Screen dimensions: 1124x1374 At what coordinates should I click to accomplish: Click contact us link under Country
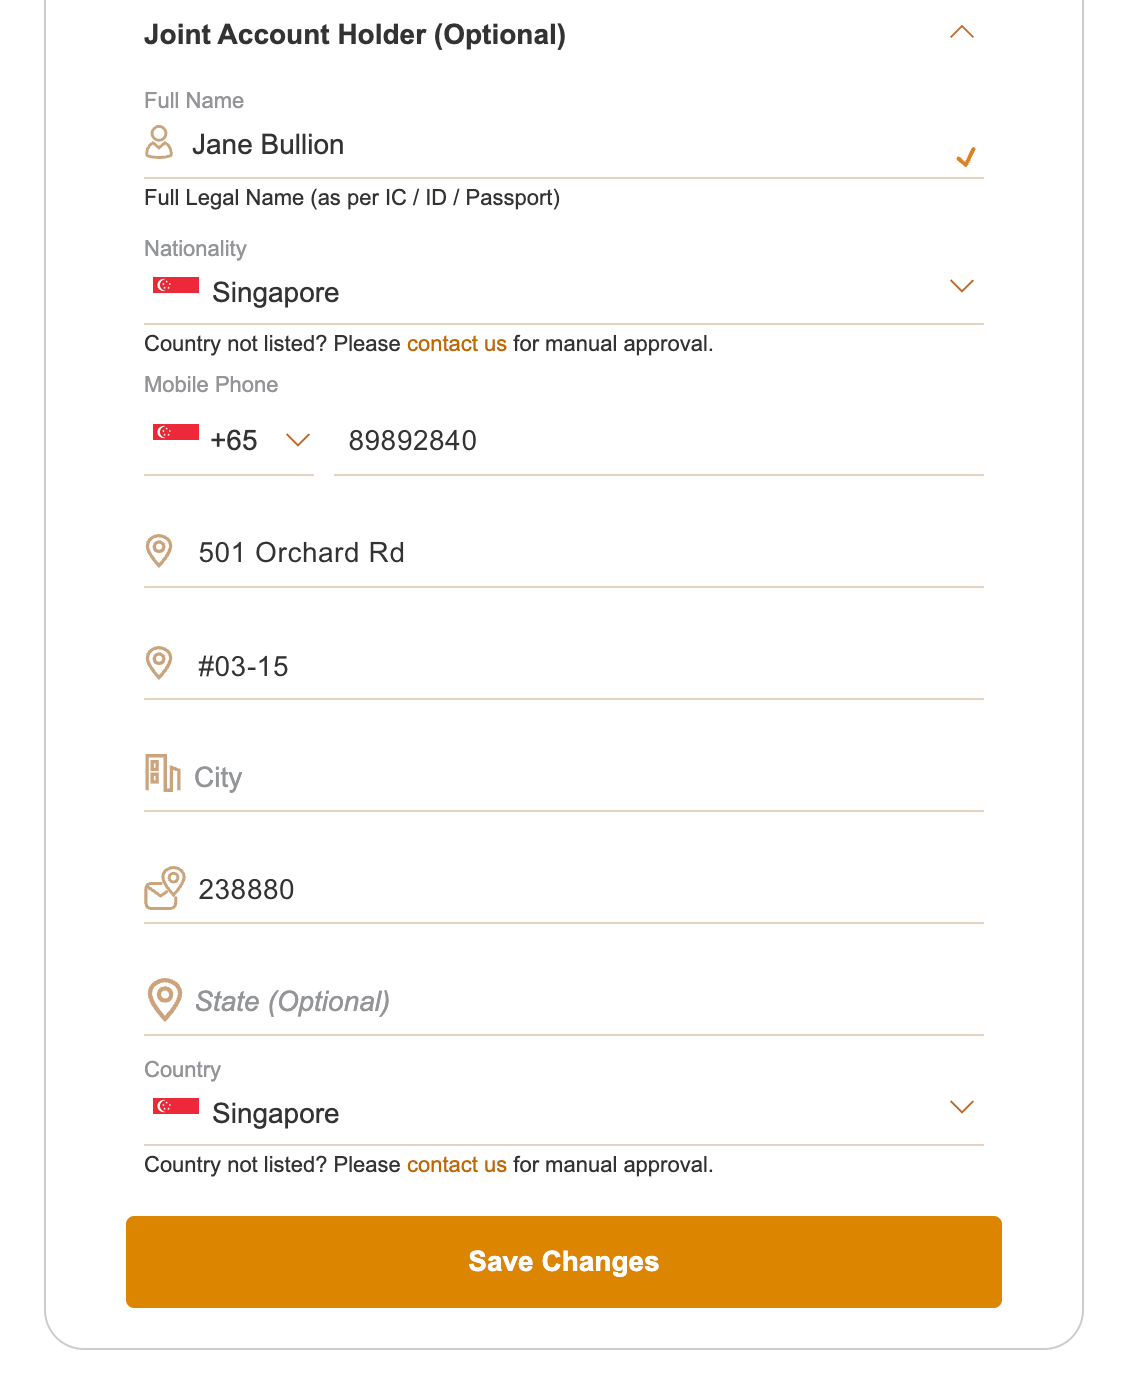[456, 1165]
